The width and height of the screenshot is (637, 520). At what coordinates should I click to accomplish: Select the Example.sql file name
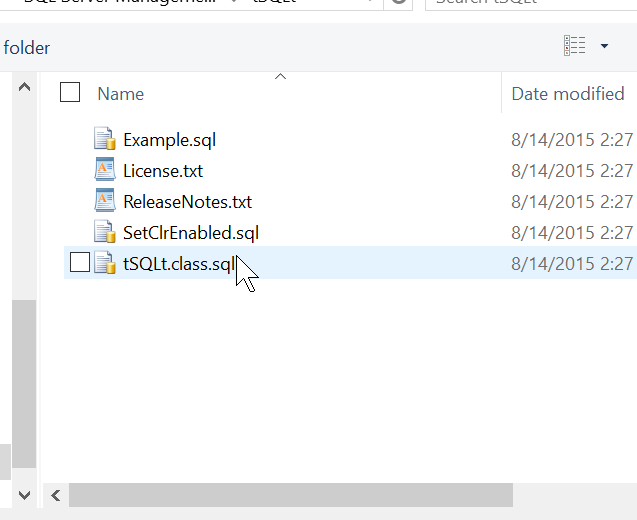click(x=169, y=139)
